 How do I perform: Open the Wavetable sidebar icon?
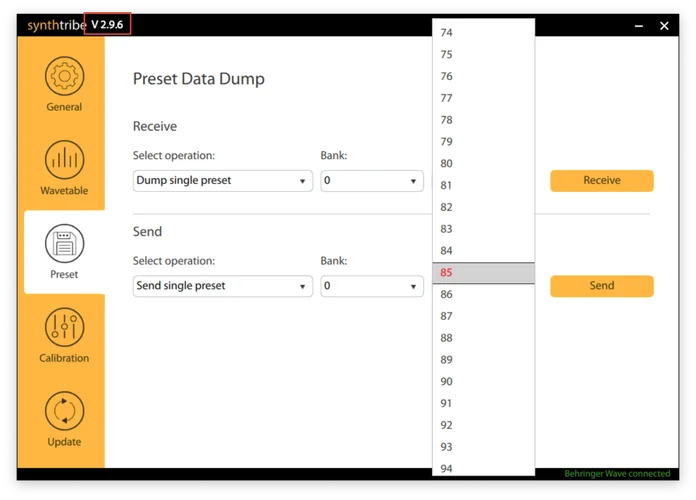(x=64, y=160)
